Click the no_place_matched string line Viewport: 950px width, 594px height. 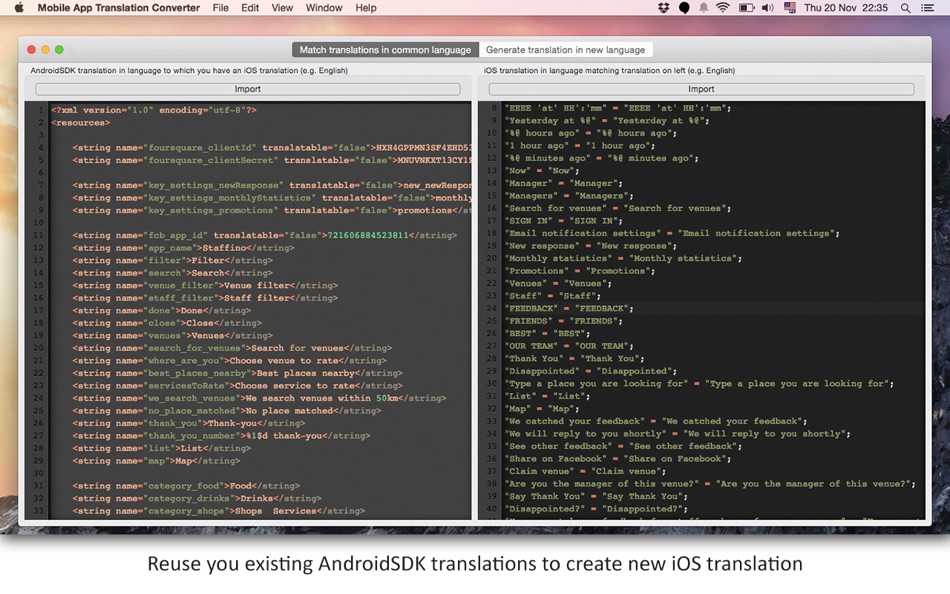(227, 410)
